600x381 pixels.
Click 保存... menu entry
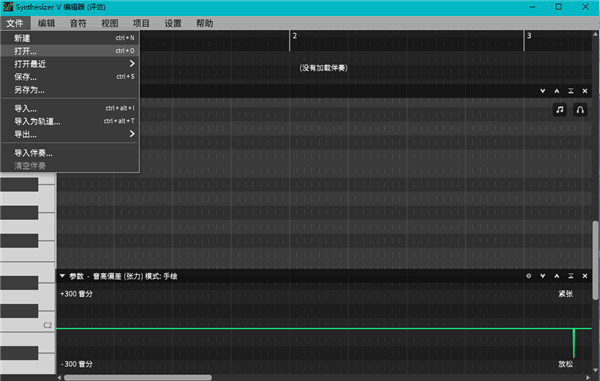tap(70, 77)
